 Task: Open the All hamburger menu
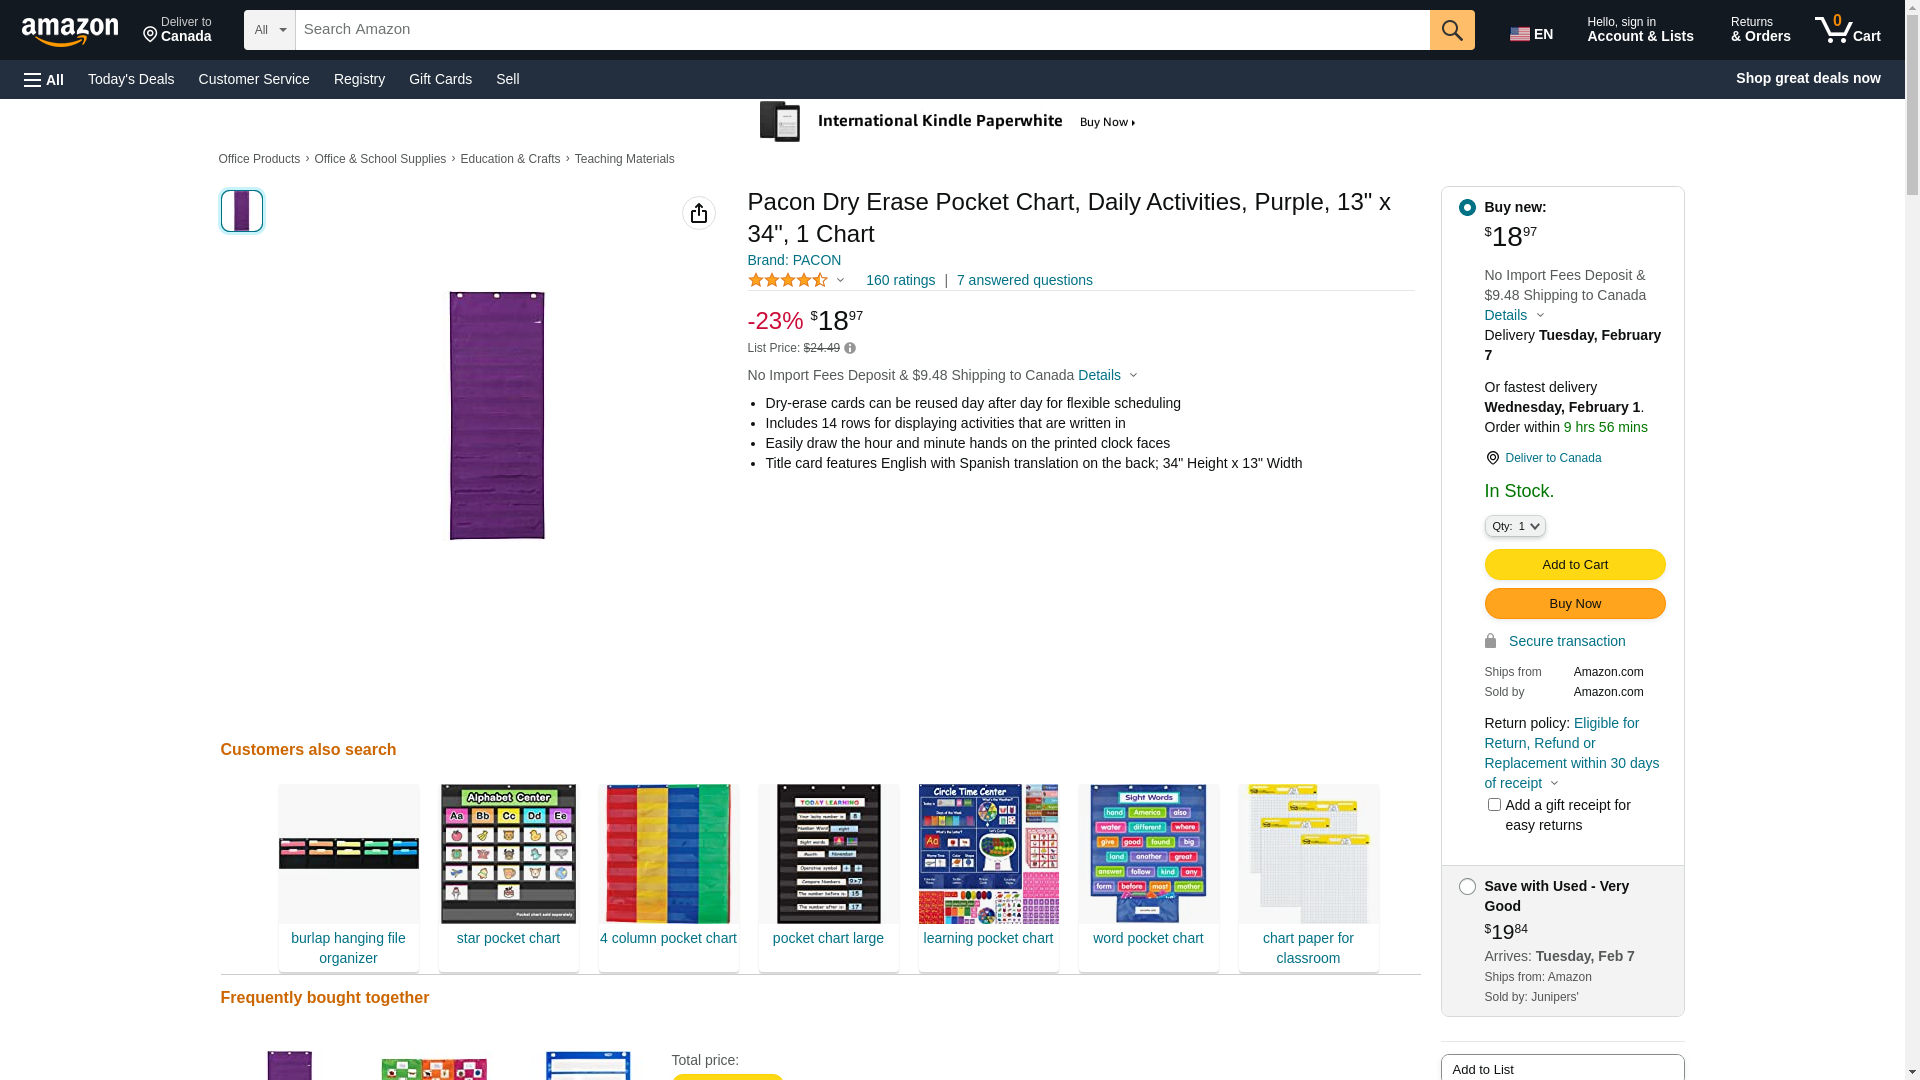(44, 79)
